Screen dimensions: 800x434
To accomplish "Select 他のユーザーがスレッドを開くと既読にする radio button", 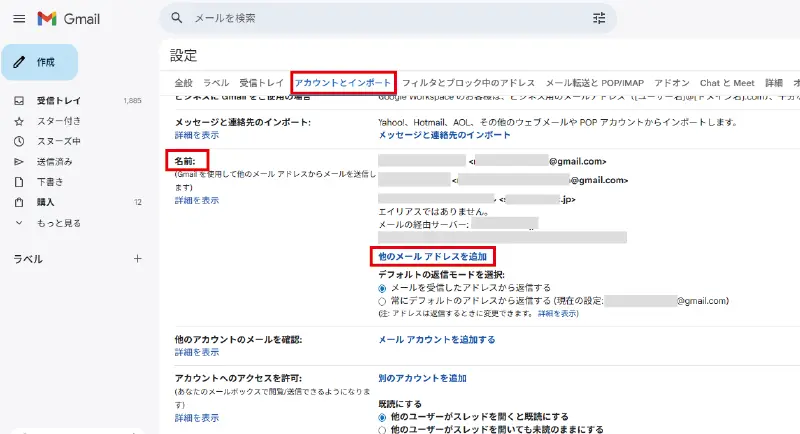I will (x=383, y=416).
